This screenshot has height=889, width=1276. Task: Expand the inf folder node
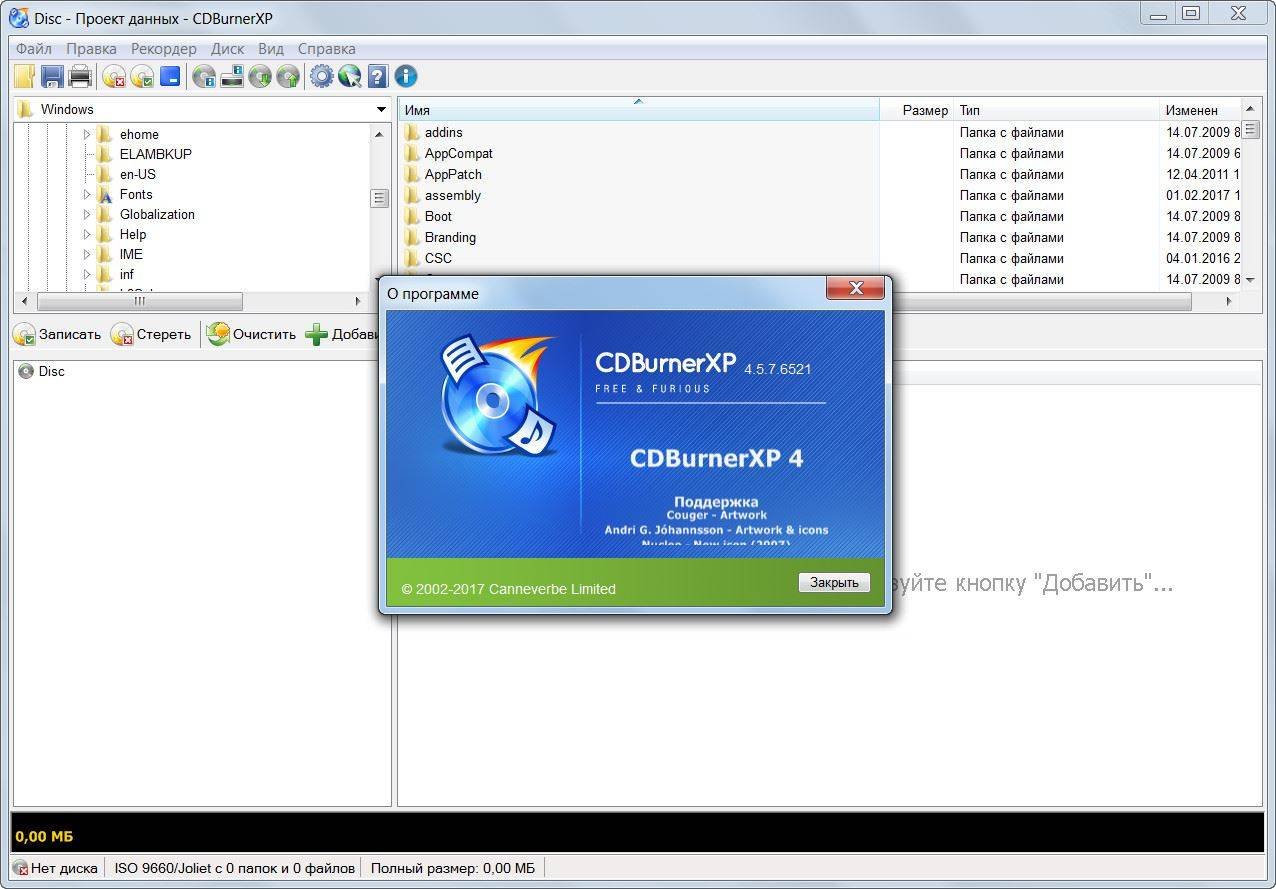(87, 274)
